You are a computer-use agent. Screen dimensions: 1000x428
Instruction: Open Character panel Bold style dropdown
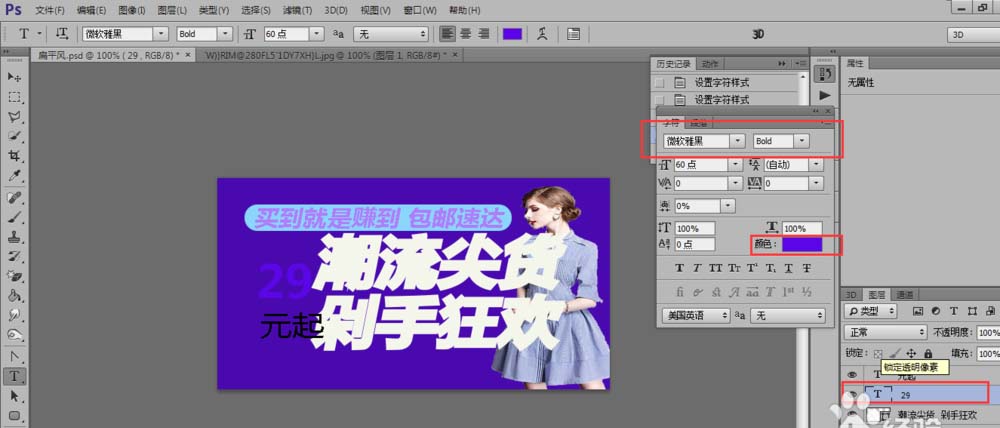(802, 141)
